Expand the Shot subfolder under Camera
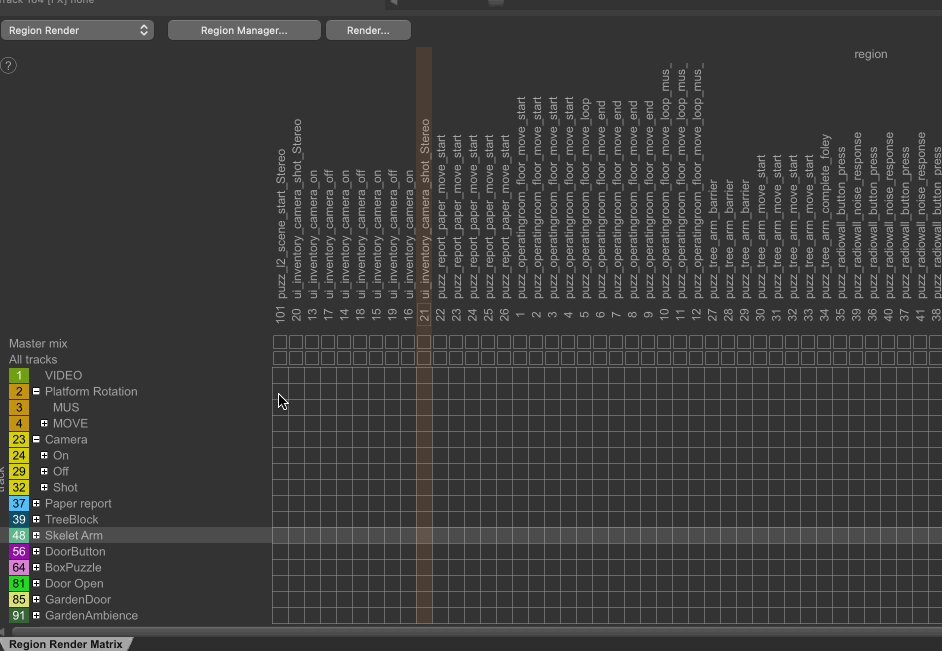942x651 pixels. click(x=44, y=488)
